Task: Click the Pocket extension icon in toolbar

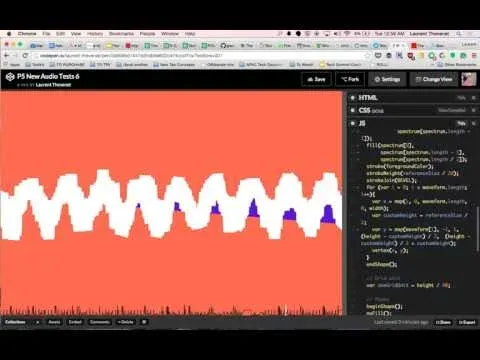Action: tap(378, 56)
